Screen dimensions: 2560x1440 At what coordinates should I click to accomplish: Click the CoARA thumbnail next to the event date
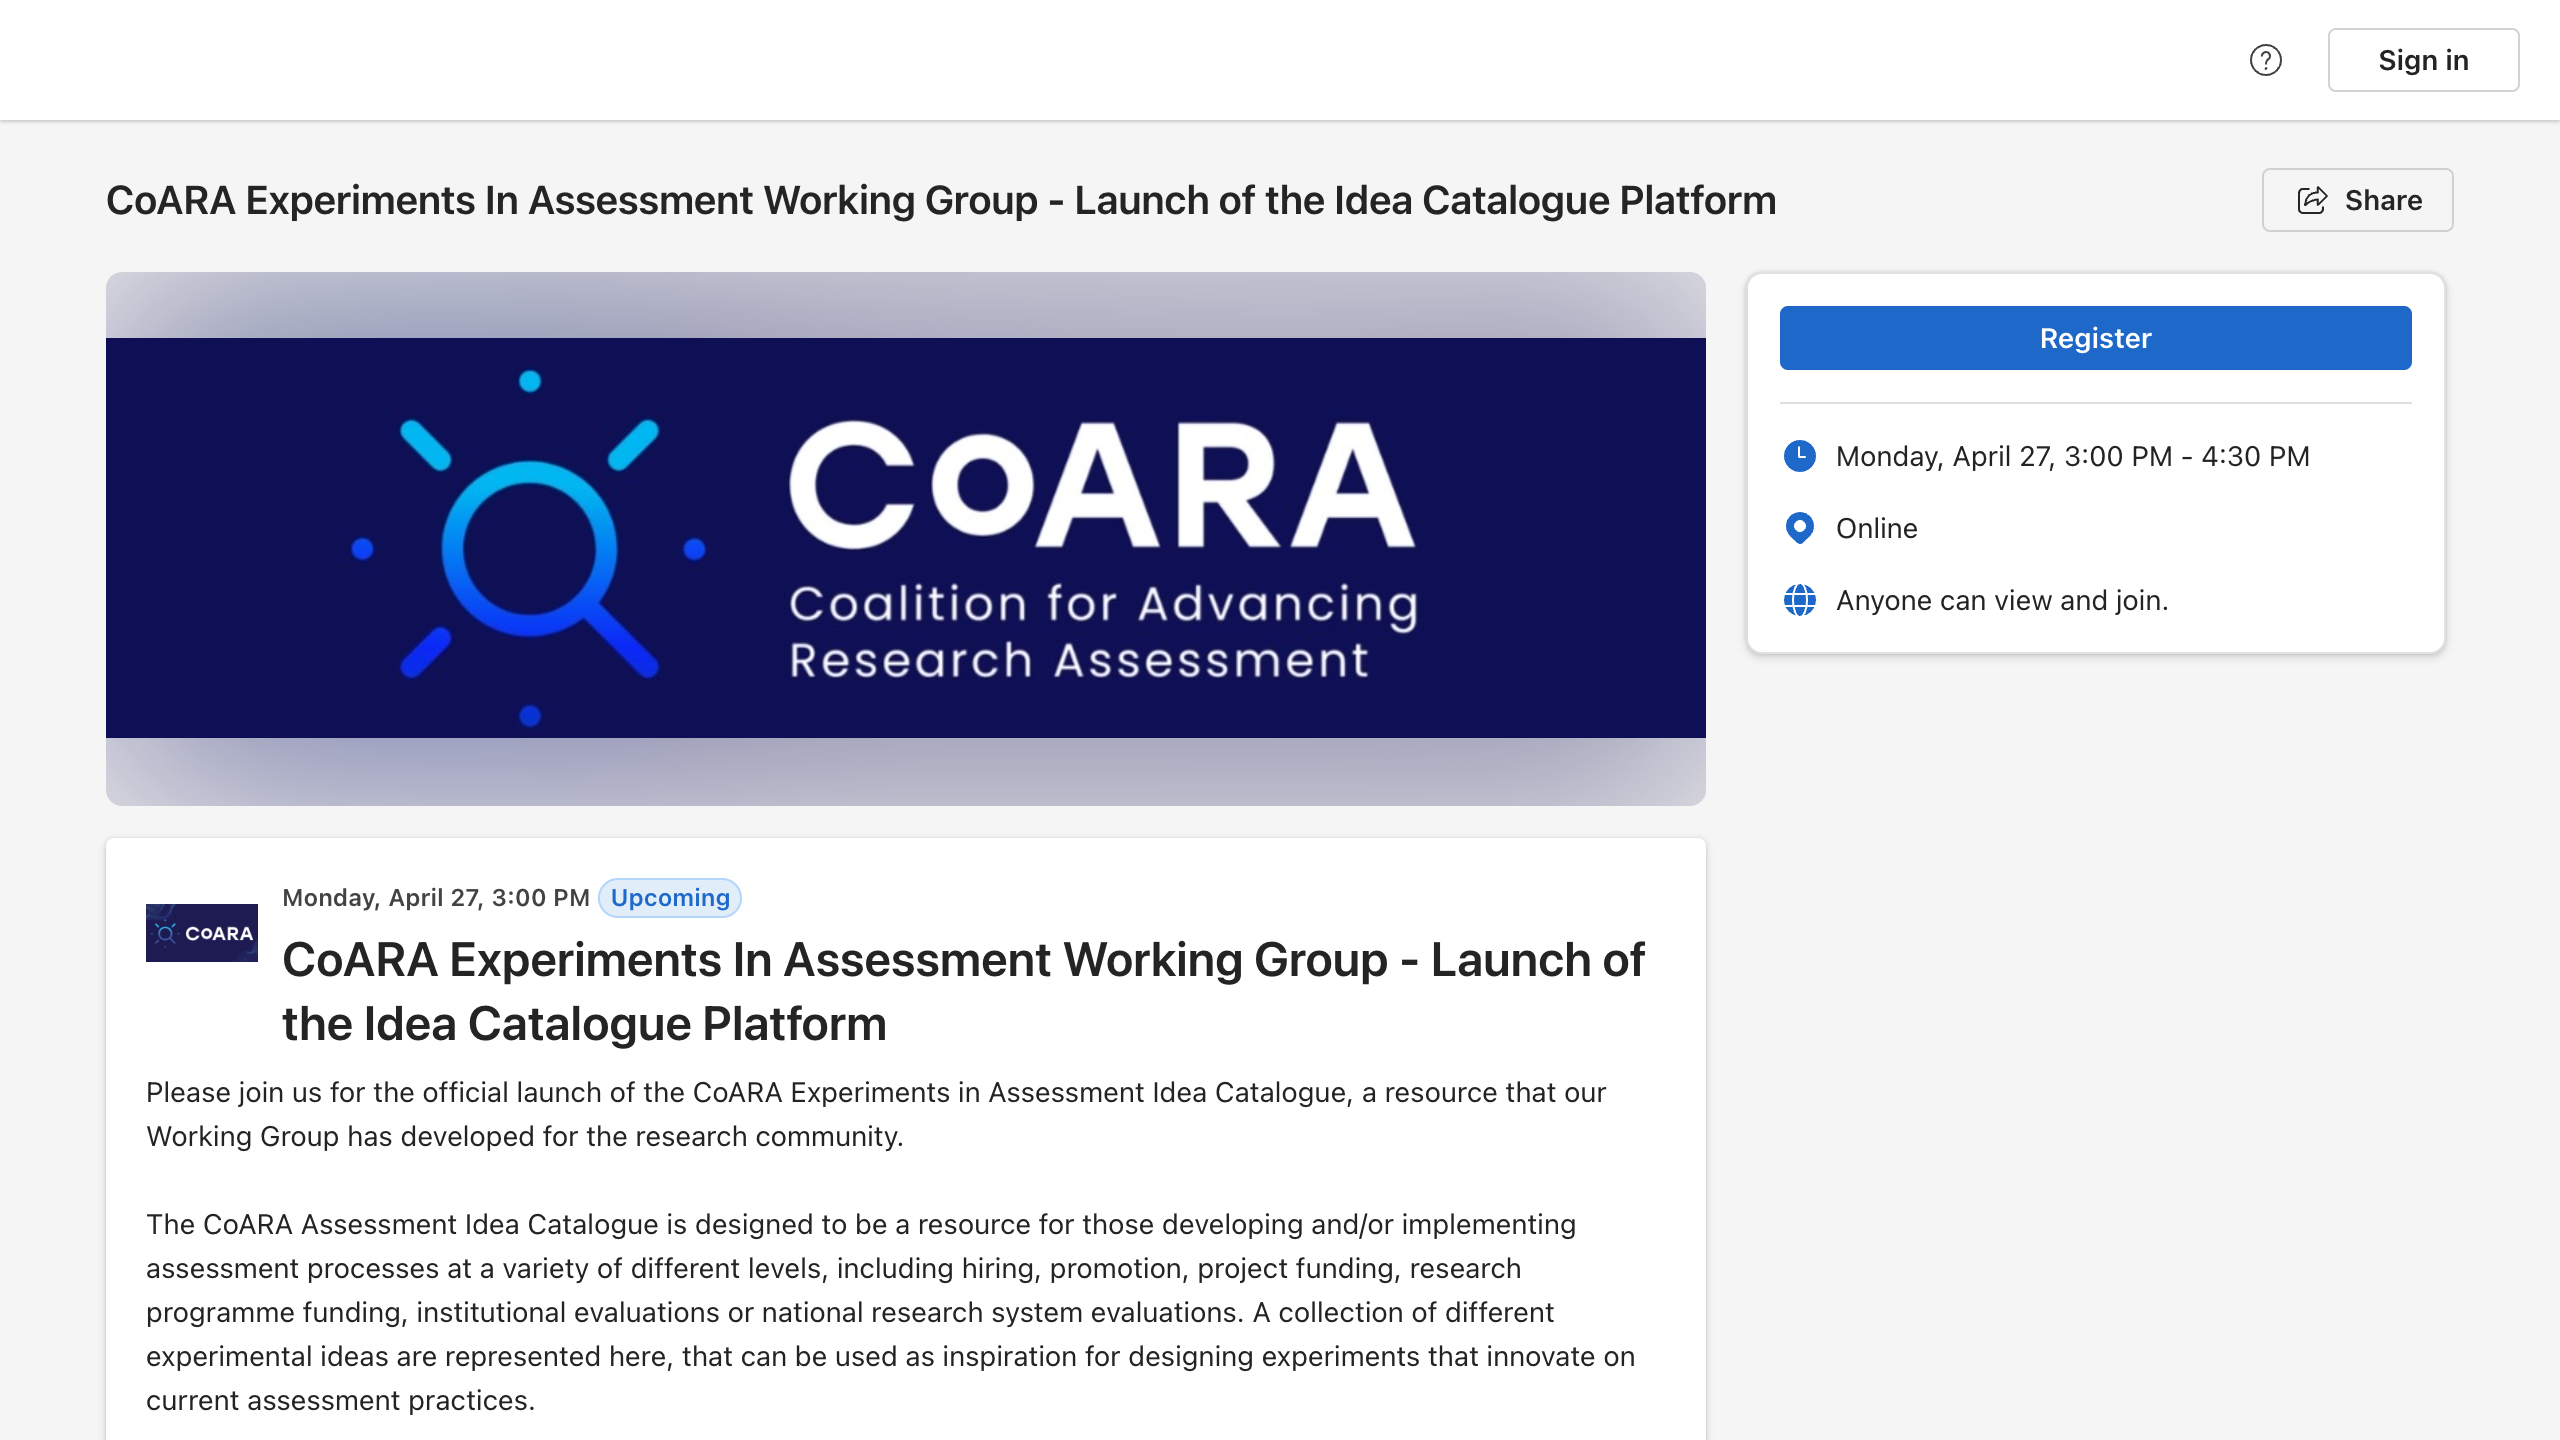pyautogui.click(x=201, y=932)
